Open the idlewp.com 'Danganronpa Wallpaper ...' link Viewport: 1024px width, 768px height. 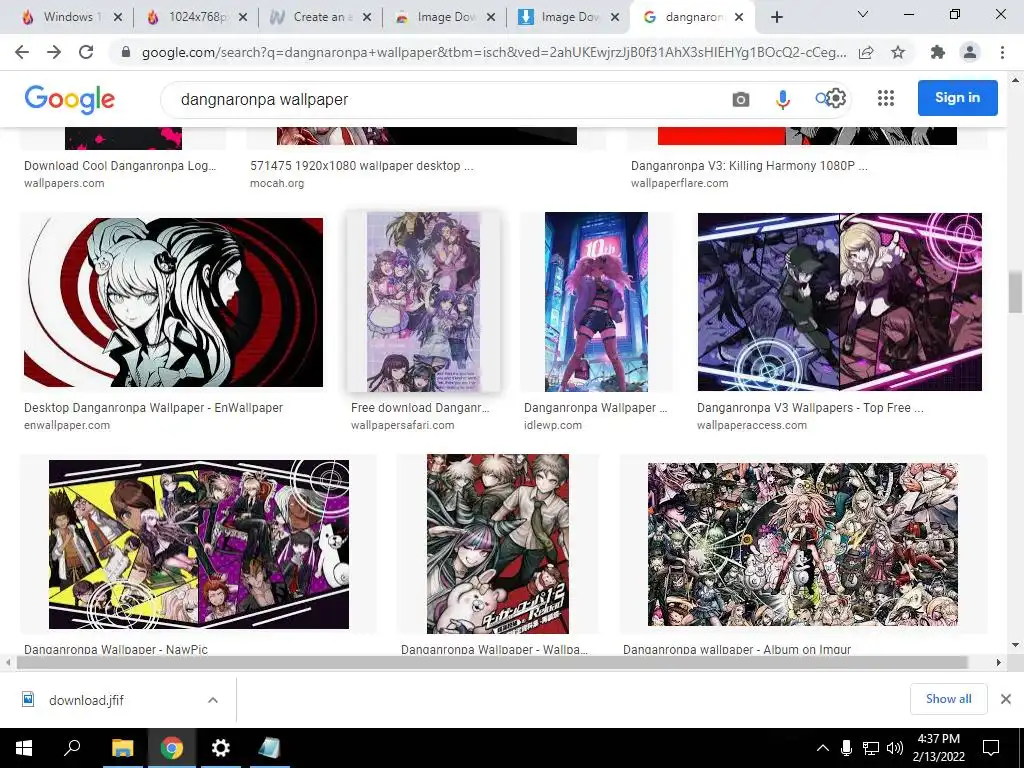click(x=596, y=408)
